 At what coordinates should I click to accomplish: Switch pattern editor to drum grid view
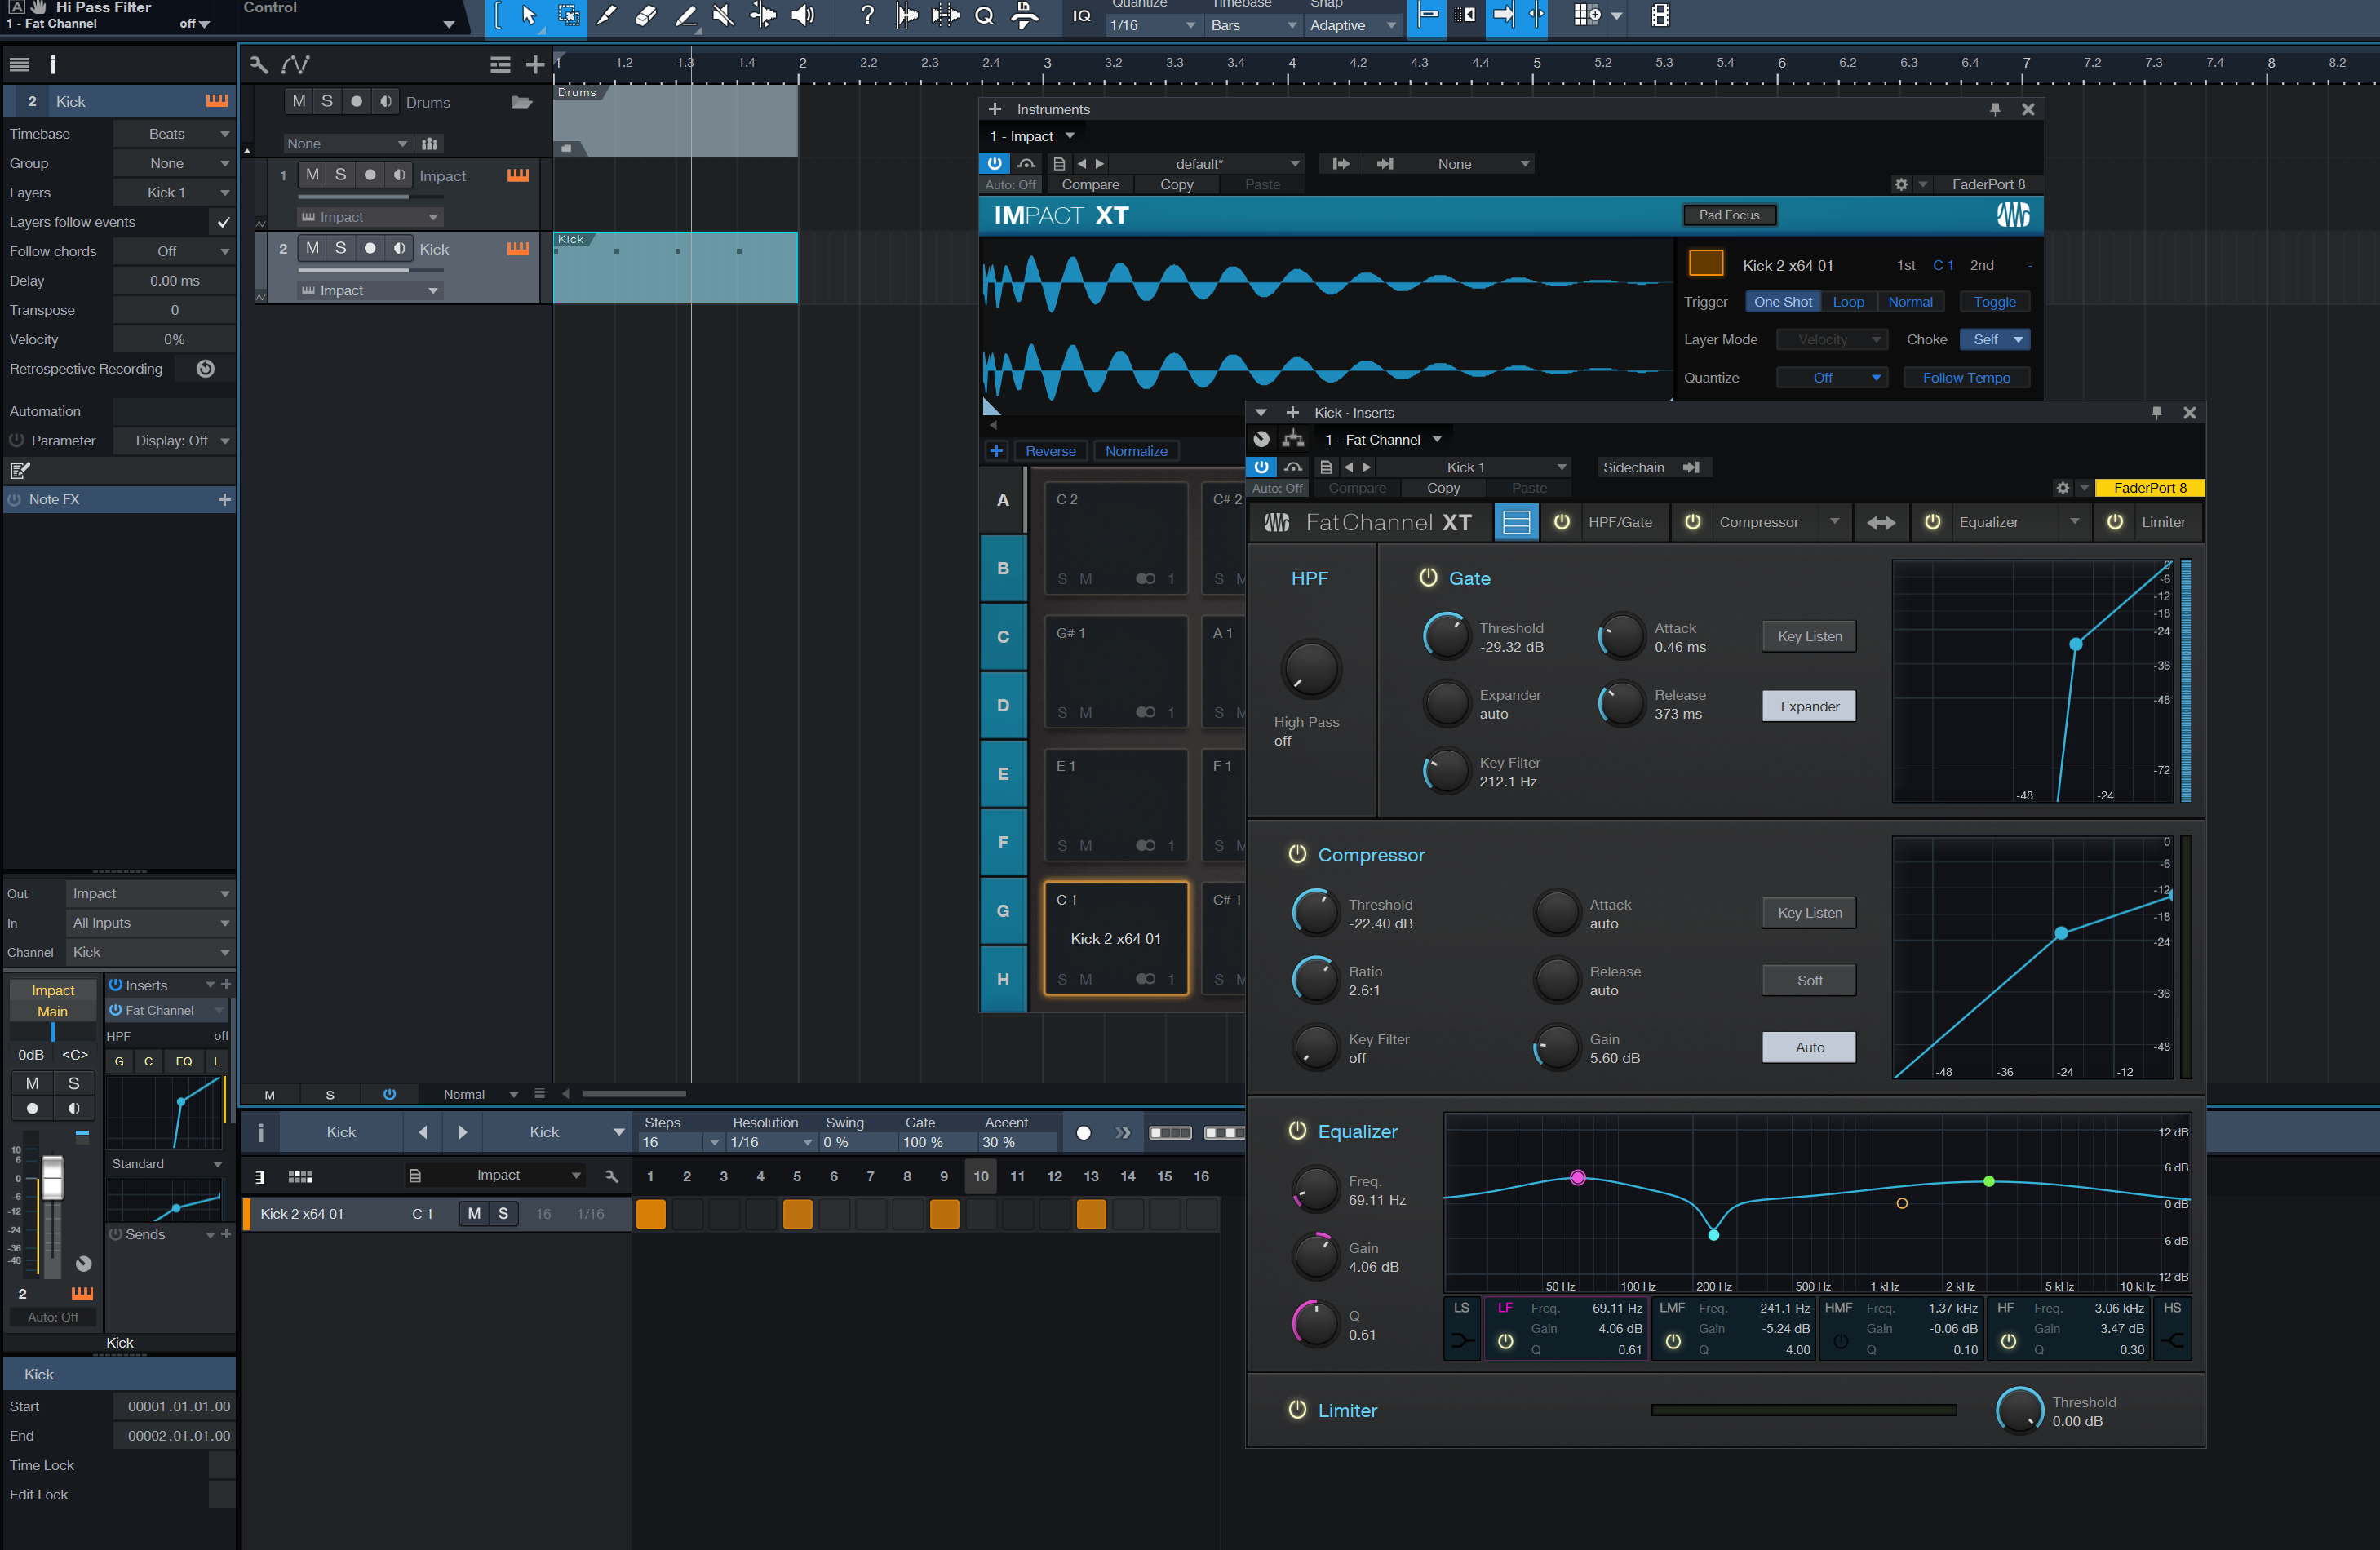300,1176
